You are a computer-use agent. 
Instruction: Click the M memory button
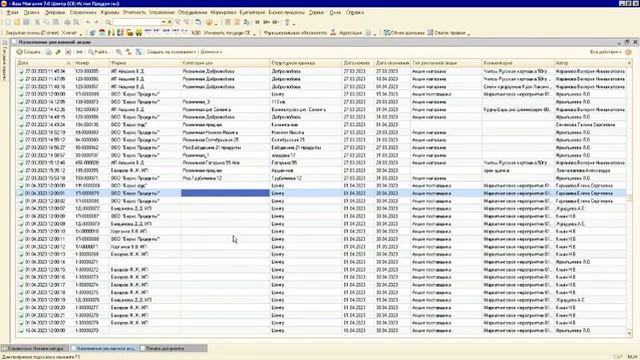[x=257, y=22]
